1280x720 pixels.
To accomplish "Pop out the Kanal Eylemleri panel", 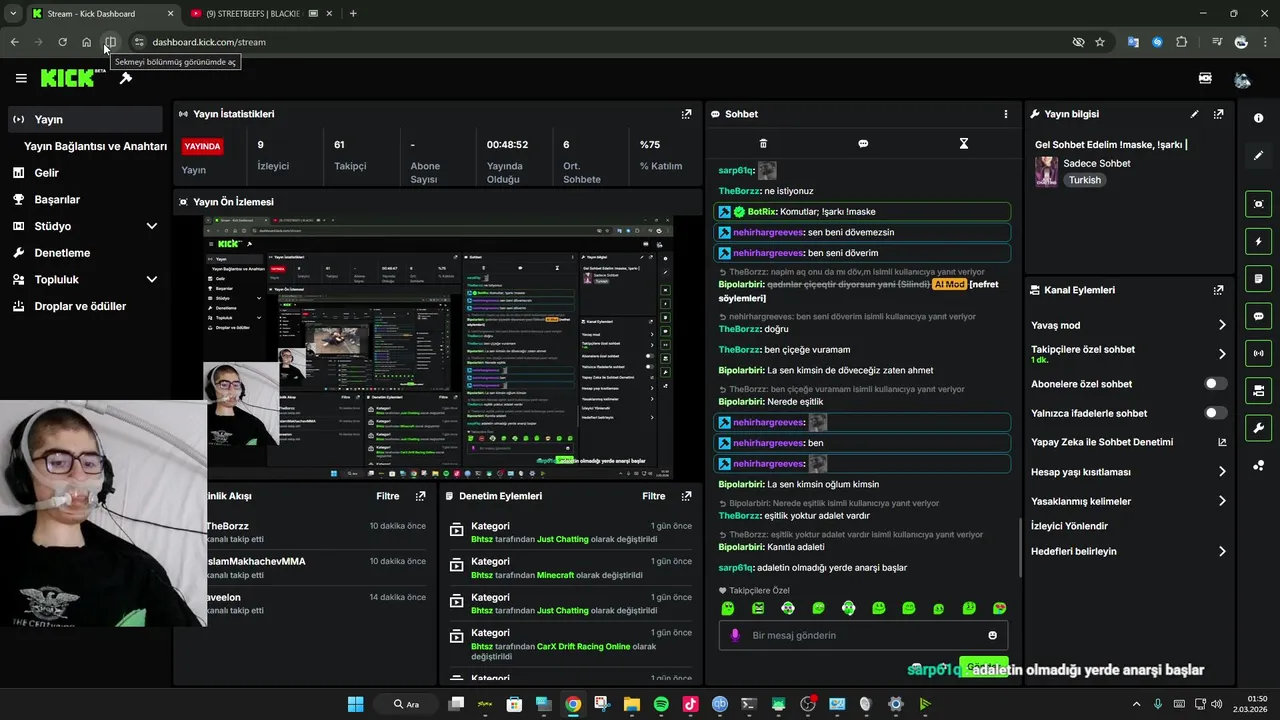I will [x=1218, y=290].
